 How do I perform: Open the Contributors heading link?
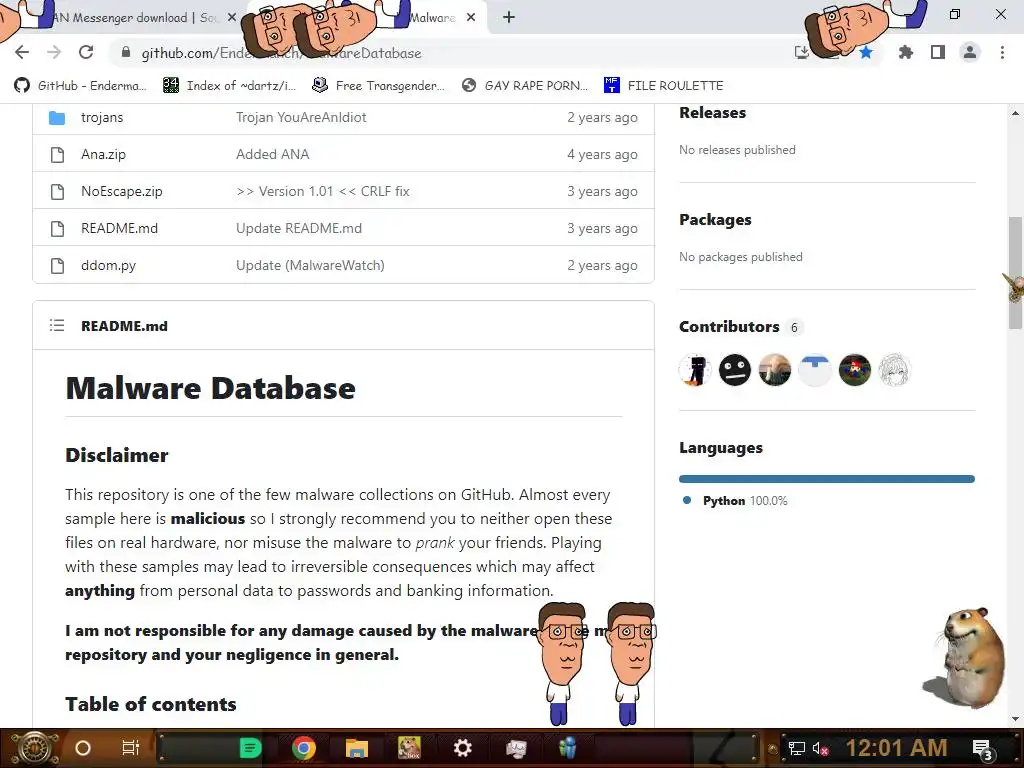[x=729, y=327]
